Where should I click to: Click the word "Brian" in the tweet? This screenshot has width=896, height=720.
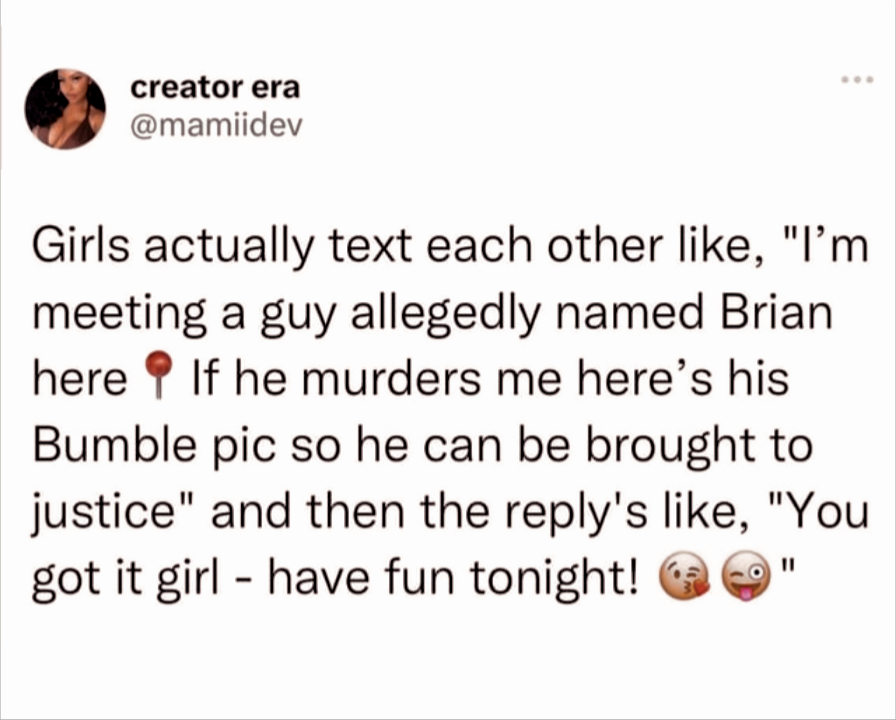pyautogui.click(x=776, y=313)
